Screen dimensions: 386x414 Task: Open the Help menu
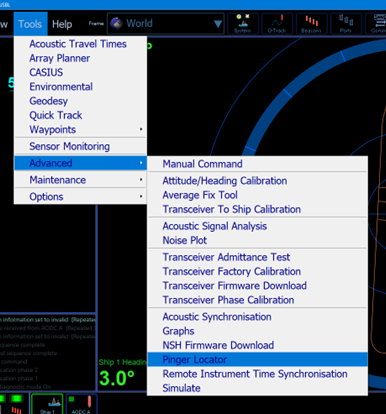click(x=62, y=24)
